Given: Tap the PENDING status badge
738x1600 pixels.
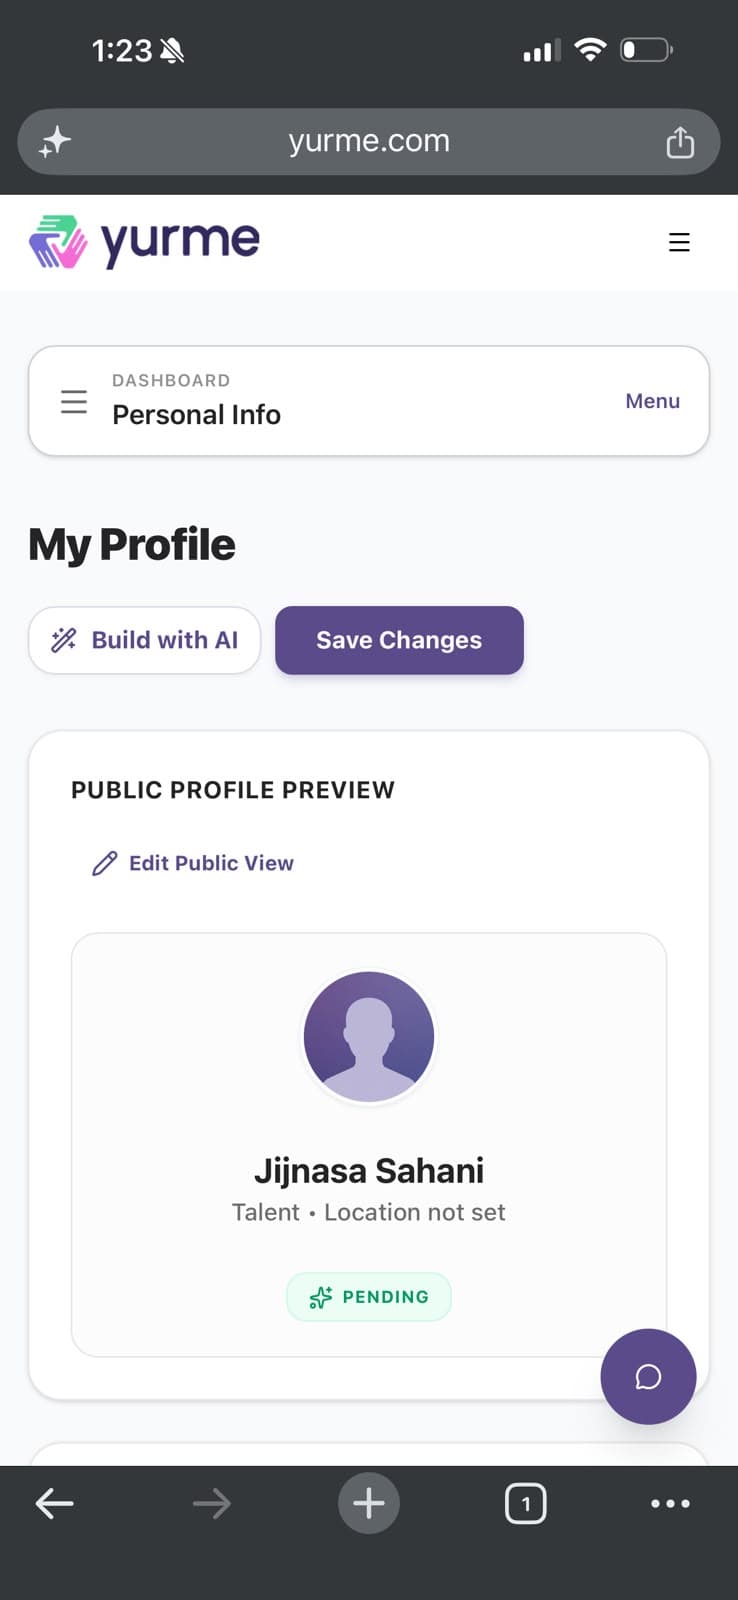Looking at the screenshot, I should click(369, 1297).
